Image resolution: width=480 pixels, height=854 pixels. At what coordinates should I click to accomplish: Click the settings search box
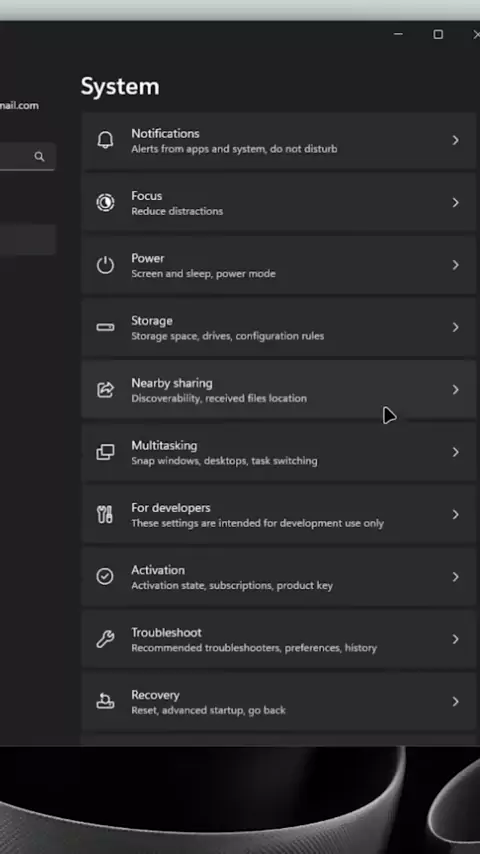pyautogui.click(x=26, y=157)
